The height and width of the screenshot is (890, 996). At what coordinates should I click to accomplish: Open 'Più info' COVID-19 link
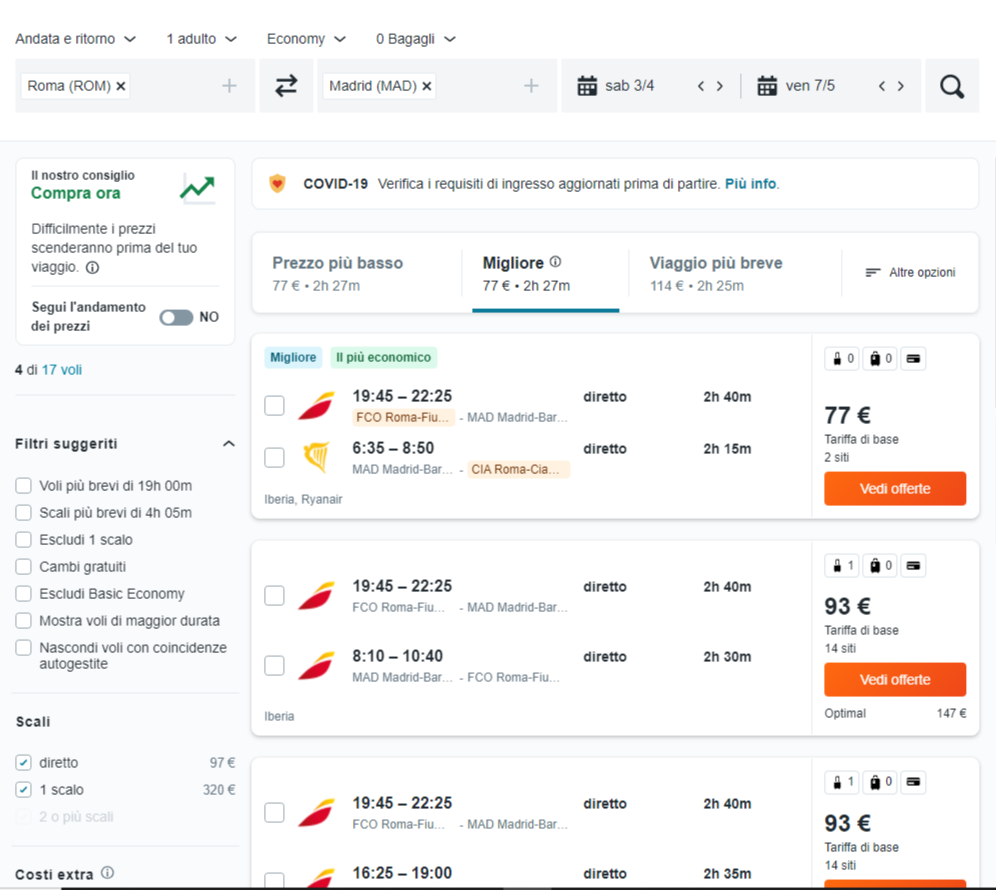[751, 184]
